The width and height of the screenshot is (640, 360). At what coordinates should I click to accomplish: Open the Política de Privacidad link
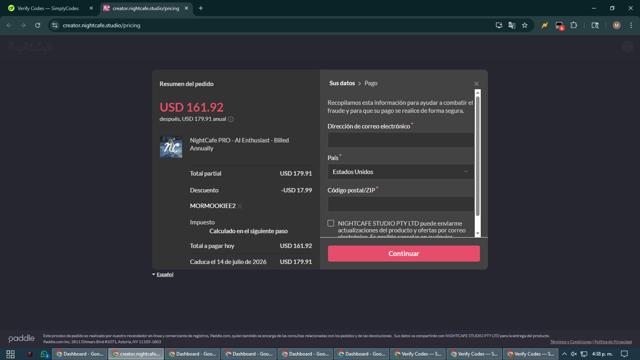click(613, 342)
